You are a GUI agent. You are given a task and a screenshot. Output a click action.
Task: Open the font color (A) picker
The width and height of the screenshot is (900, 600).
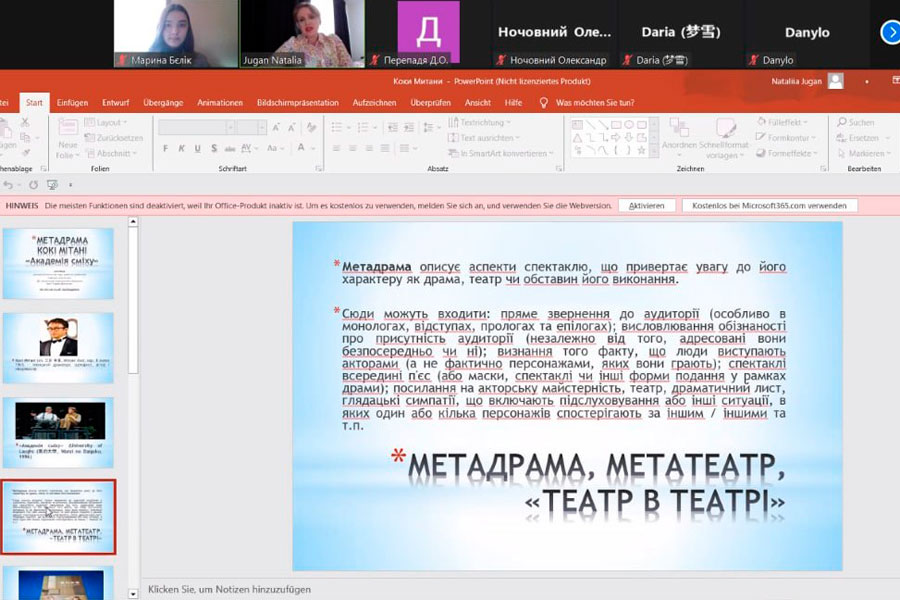[303, 149]
